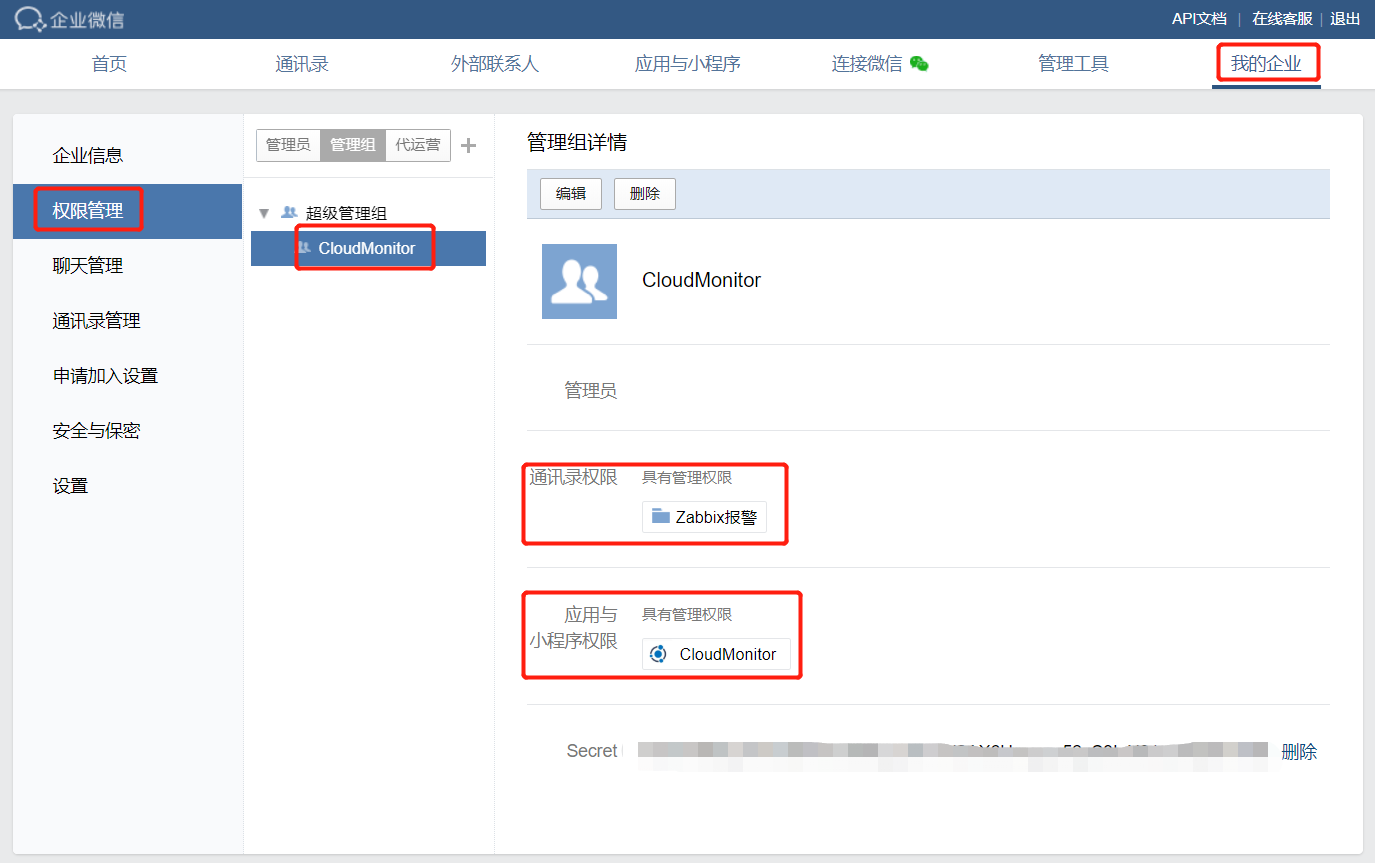Viewport: 1375px width, 863px height.
Task: Collapse the 超级管理组 tree node
Action: [264, 213]
